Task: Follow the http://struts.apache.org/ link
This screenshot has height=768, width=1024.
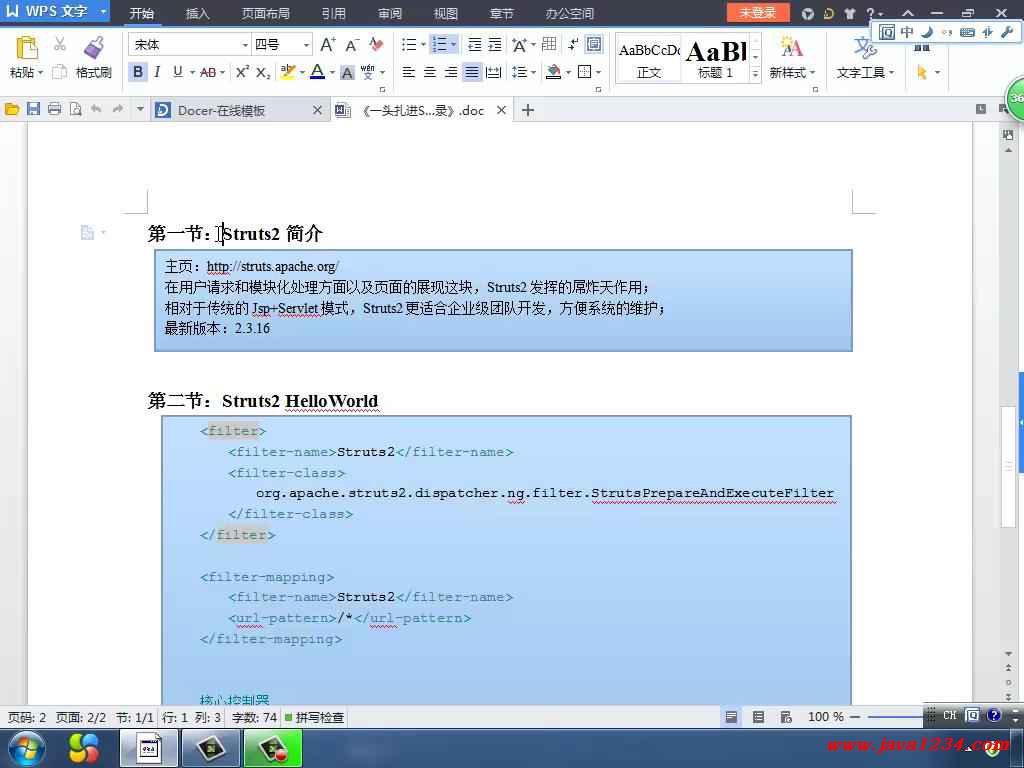Action: coord(272,266)
